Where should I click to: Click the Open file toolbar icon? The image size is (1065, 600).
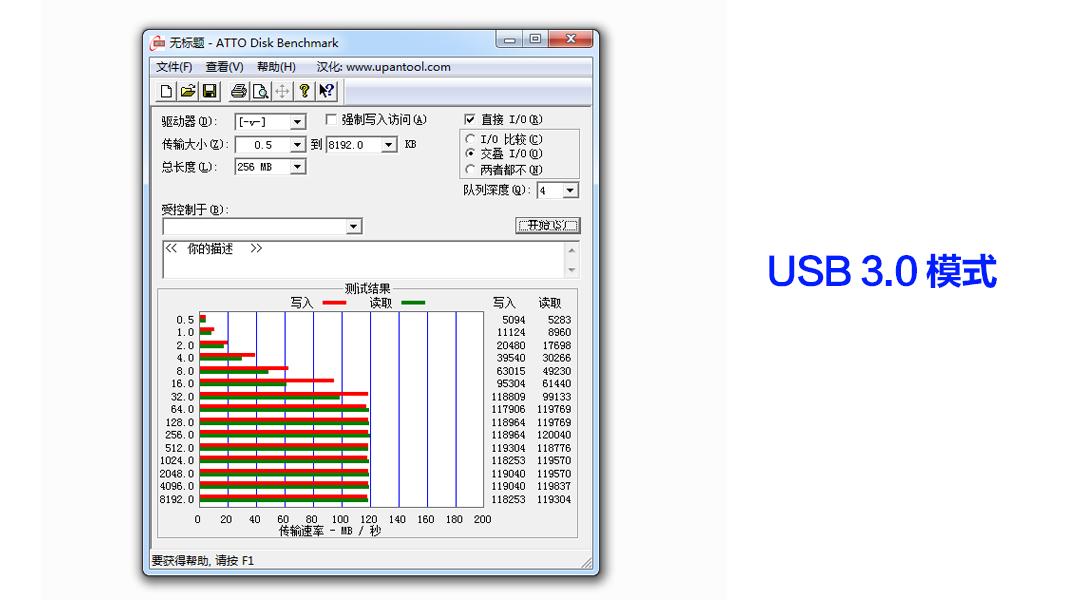(x=188, y=91)
